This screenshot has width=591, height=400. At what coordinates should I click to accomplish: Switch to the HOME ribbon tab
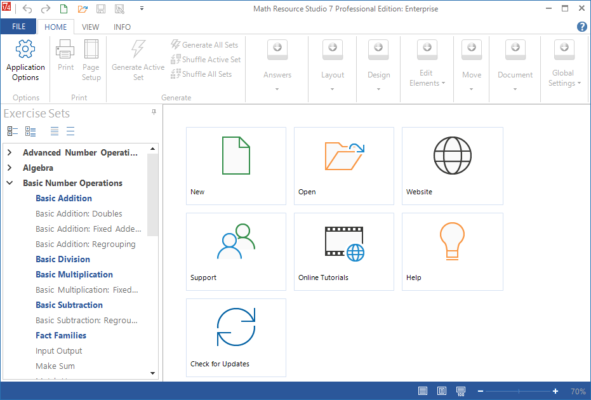(x=55, y=27)
